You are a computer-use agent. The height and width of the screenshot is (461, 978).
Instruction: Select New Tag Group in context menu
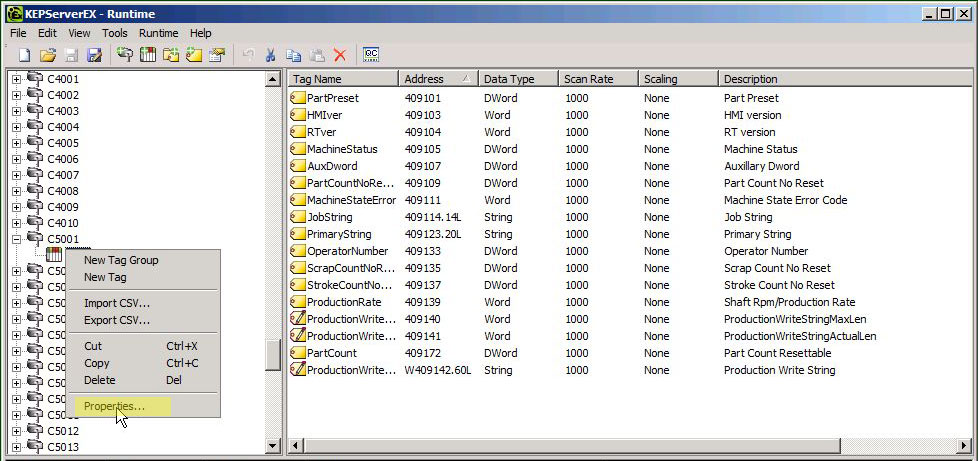pos(121,260)
